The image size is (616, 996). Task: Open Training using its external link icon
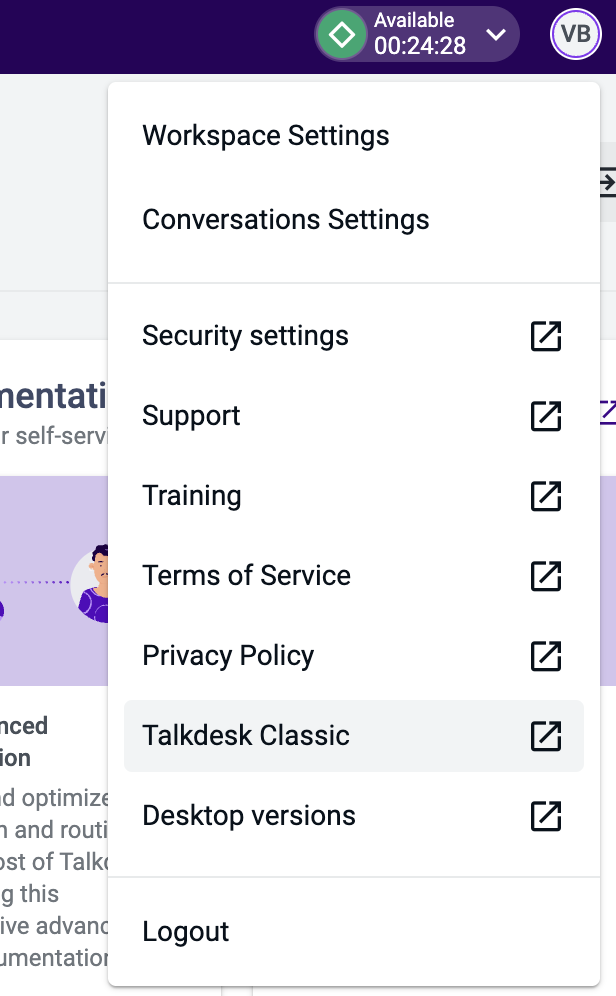(545, 496)
